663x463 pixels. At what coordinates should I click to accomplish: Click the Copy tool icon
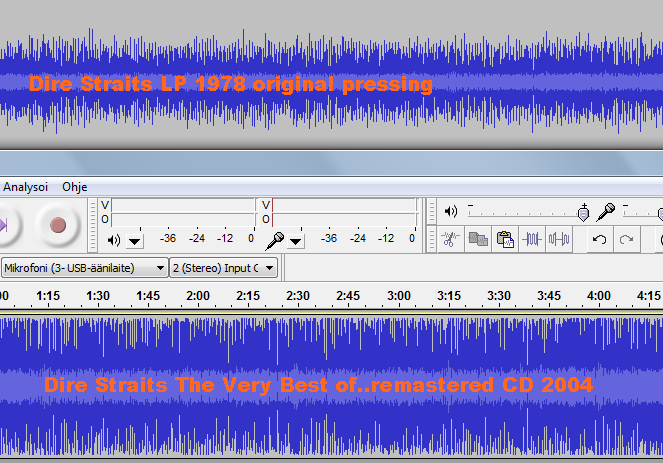(x=478, y=240)
